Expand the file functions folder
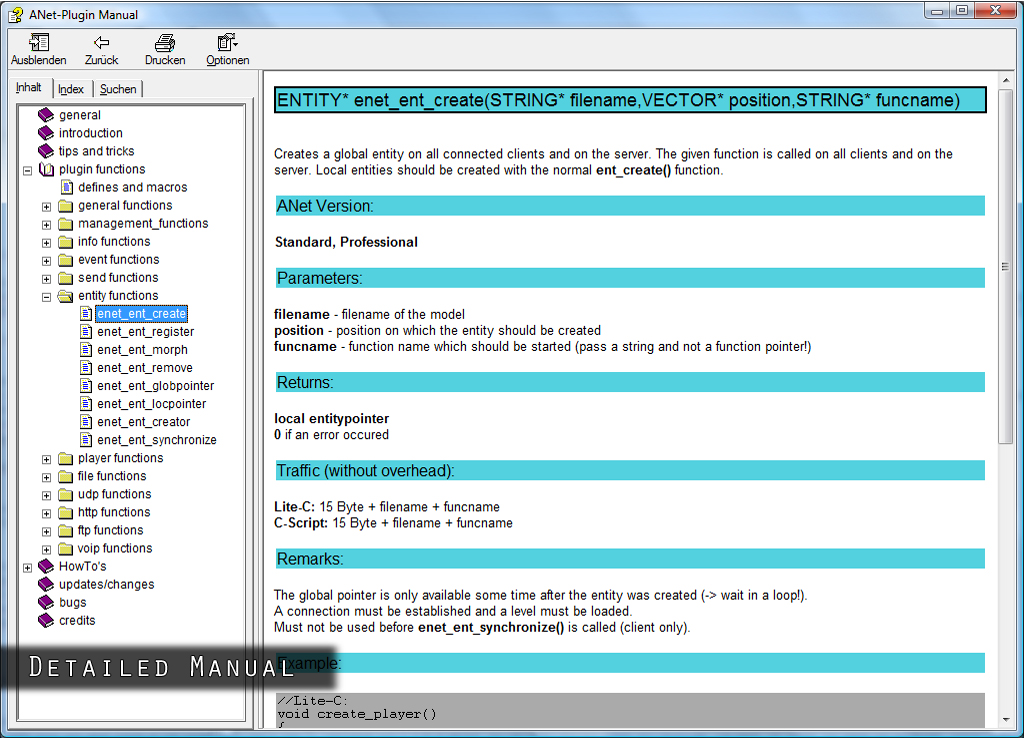The width and height of the screenshot is (1024, 738). pos(46,477)
